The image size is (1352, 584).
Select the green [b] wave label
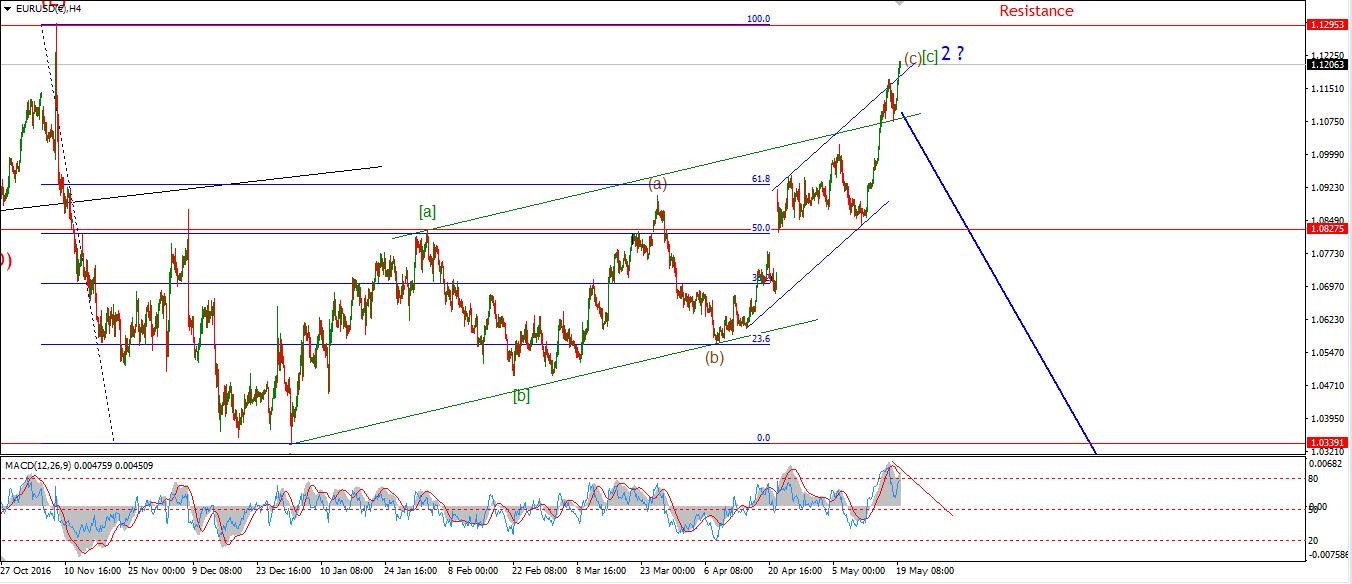click(521, 395)
